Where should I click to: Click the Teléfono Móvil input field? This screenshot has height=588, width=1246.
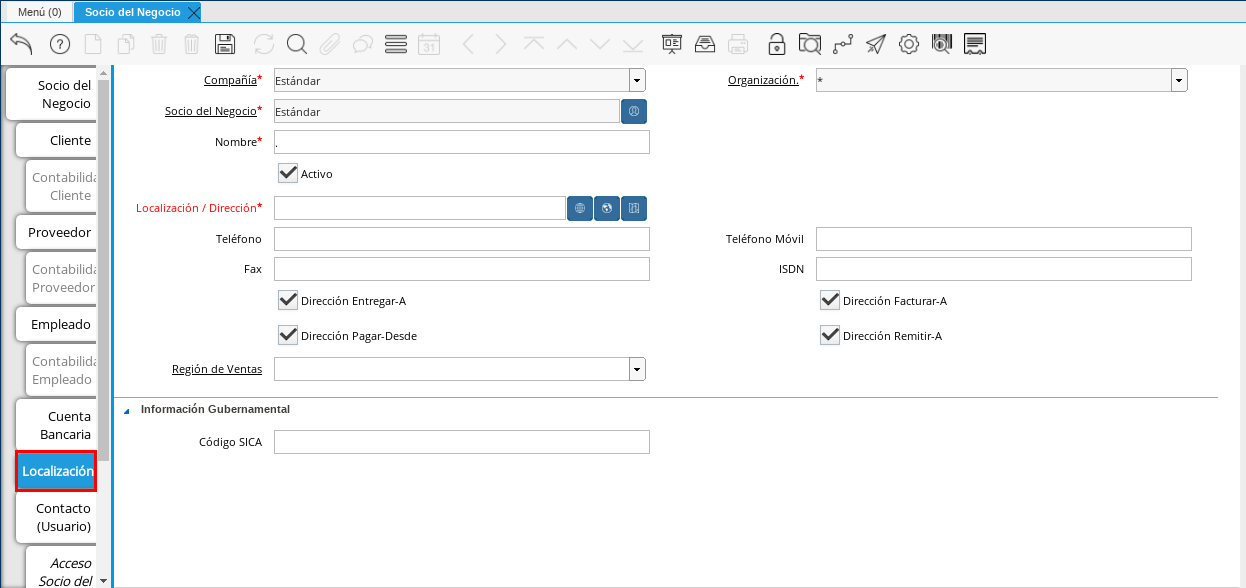(x=1004, y=239)
